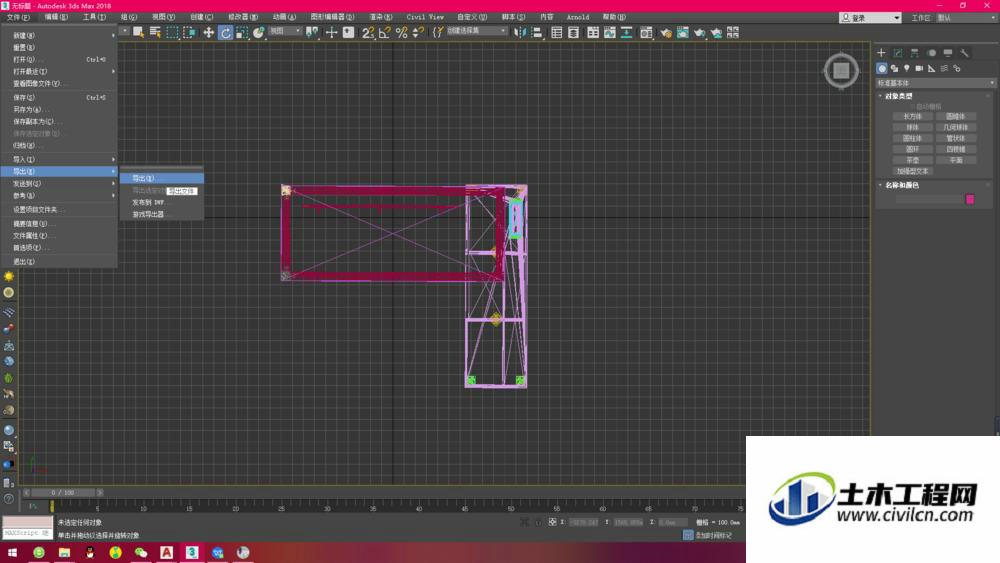Screen dimensions: 1000x563
Task: Expand 发送到(S) submenu
Action: point(59,184)
